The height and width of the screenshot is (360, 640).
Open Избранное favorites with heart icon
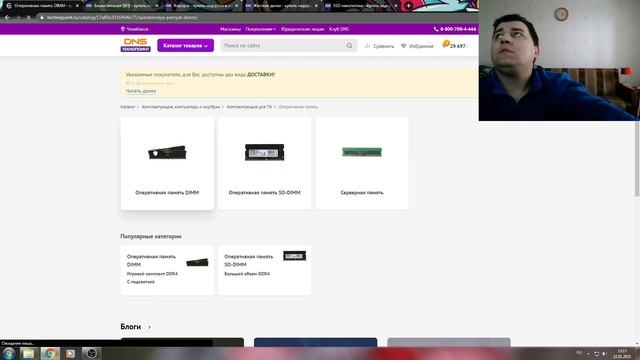coord(417,46)
